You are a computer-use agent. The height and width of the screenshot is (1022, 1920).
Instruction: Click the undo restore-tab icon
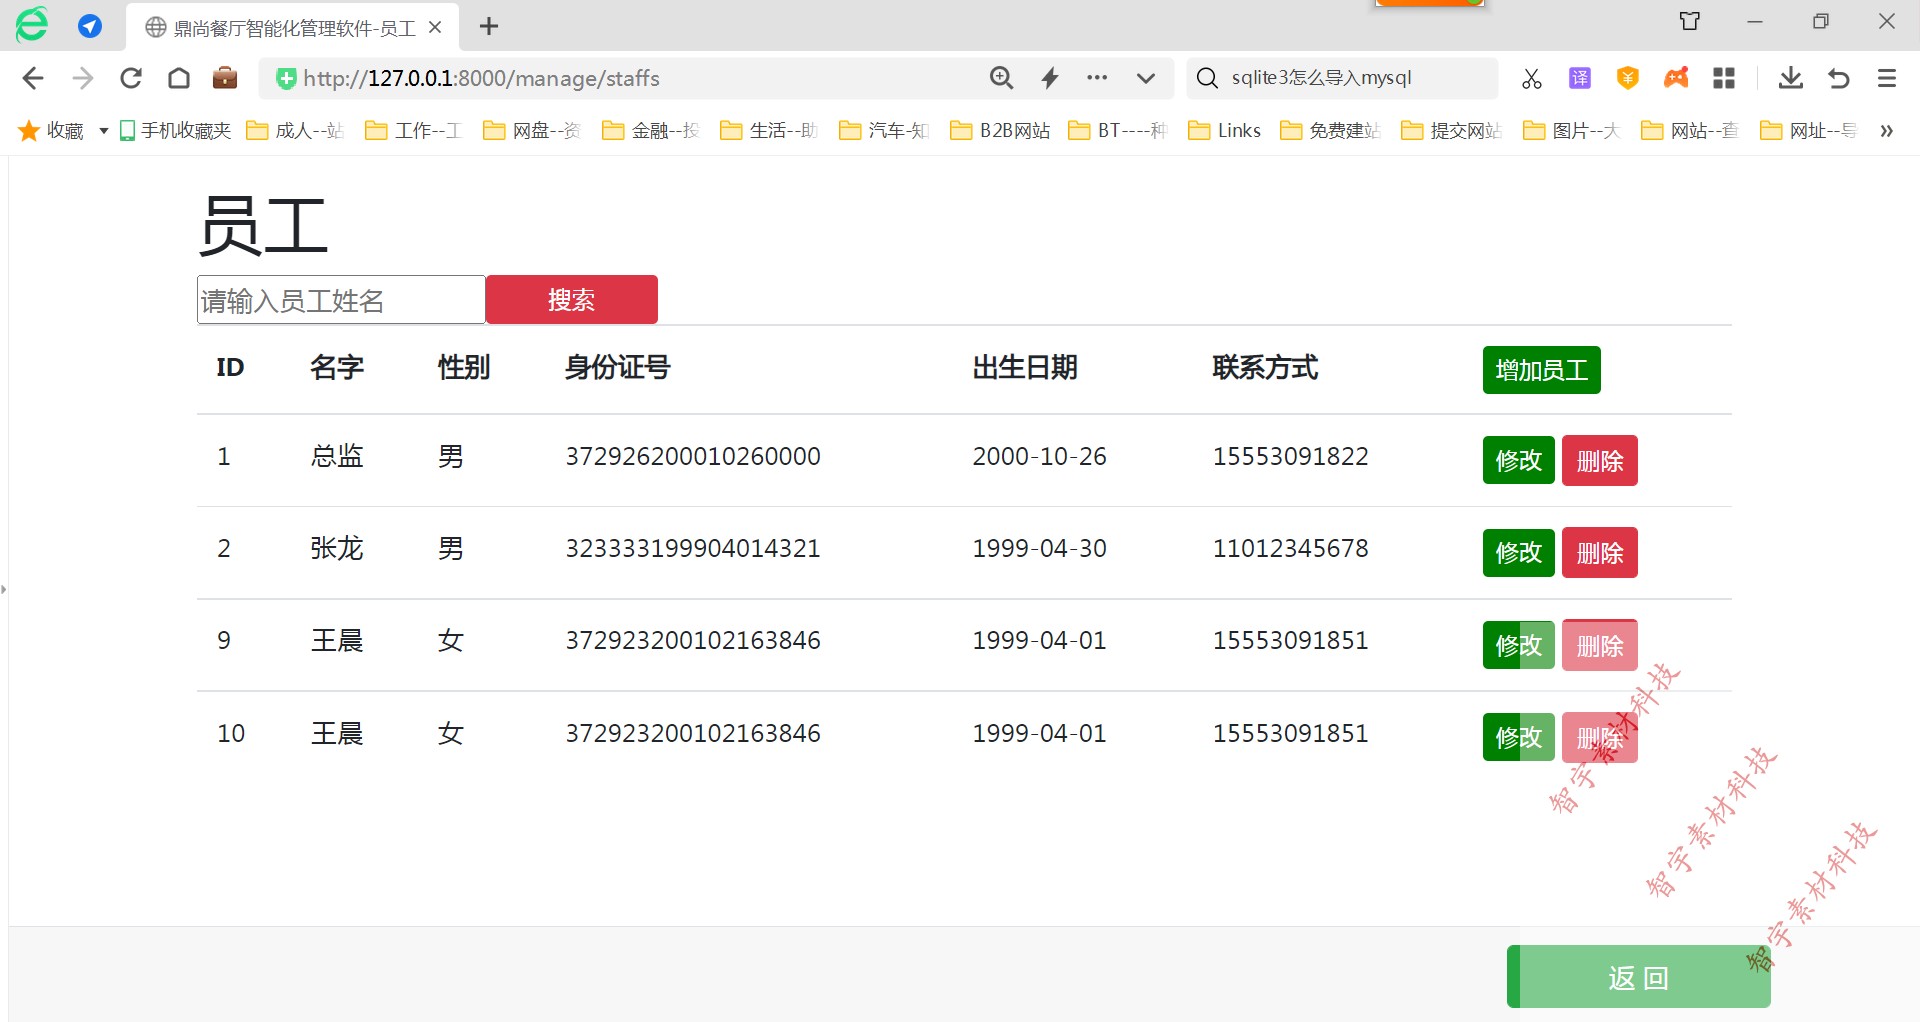pos(1839,78)
